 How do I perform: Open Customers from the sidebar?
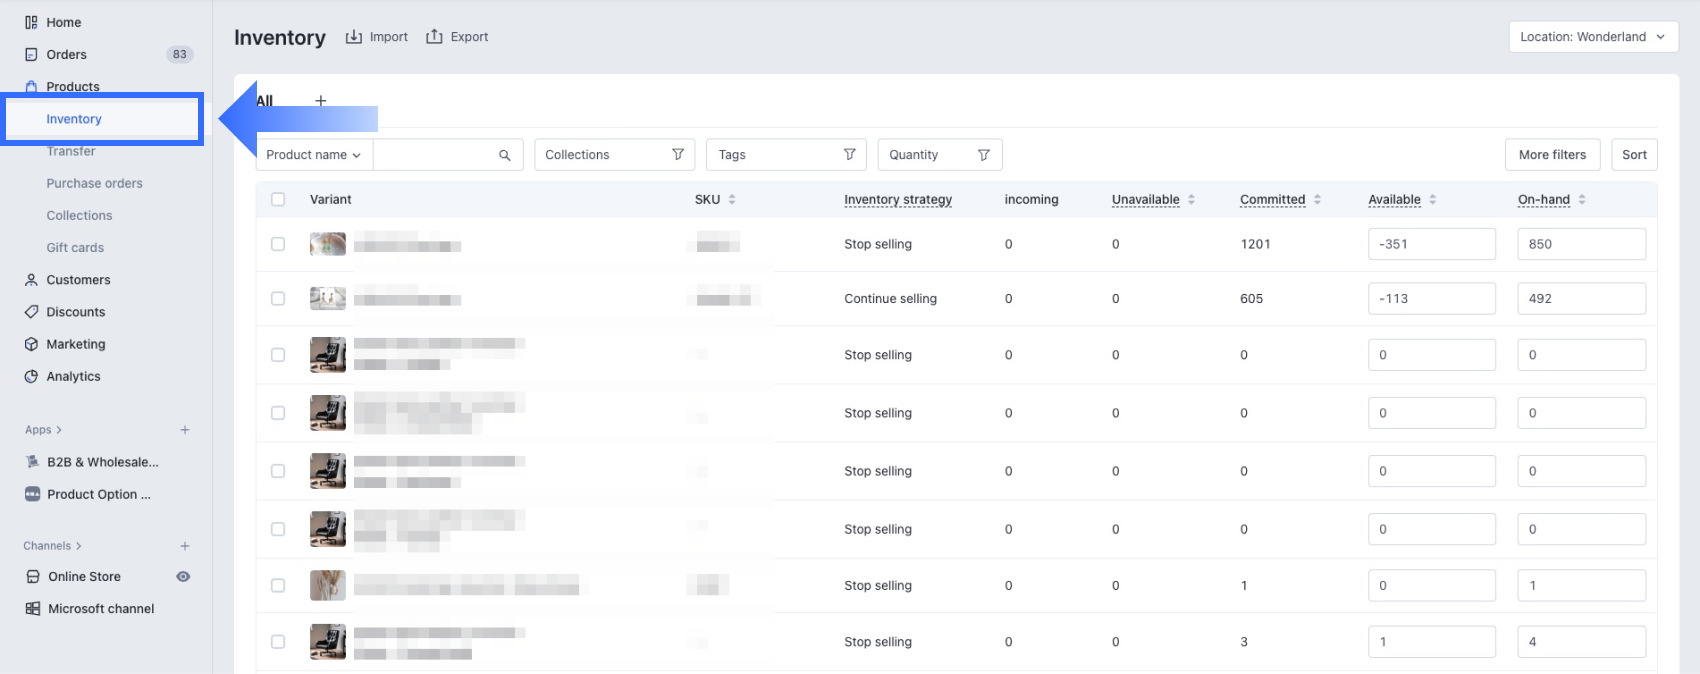click(78, 280)
